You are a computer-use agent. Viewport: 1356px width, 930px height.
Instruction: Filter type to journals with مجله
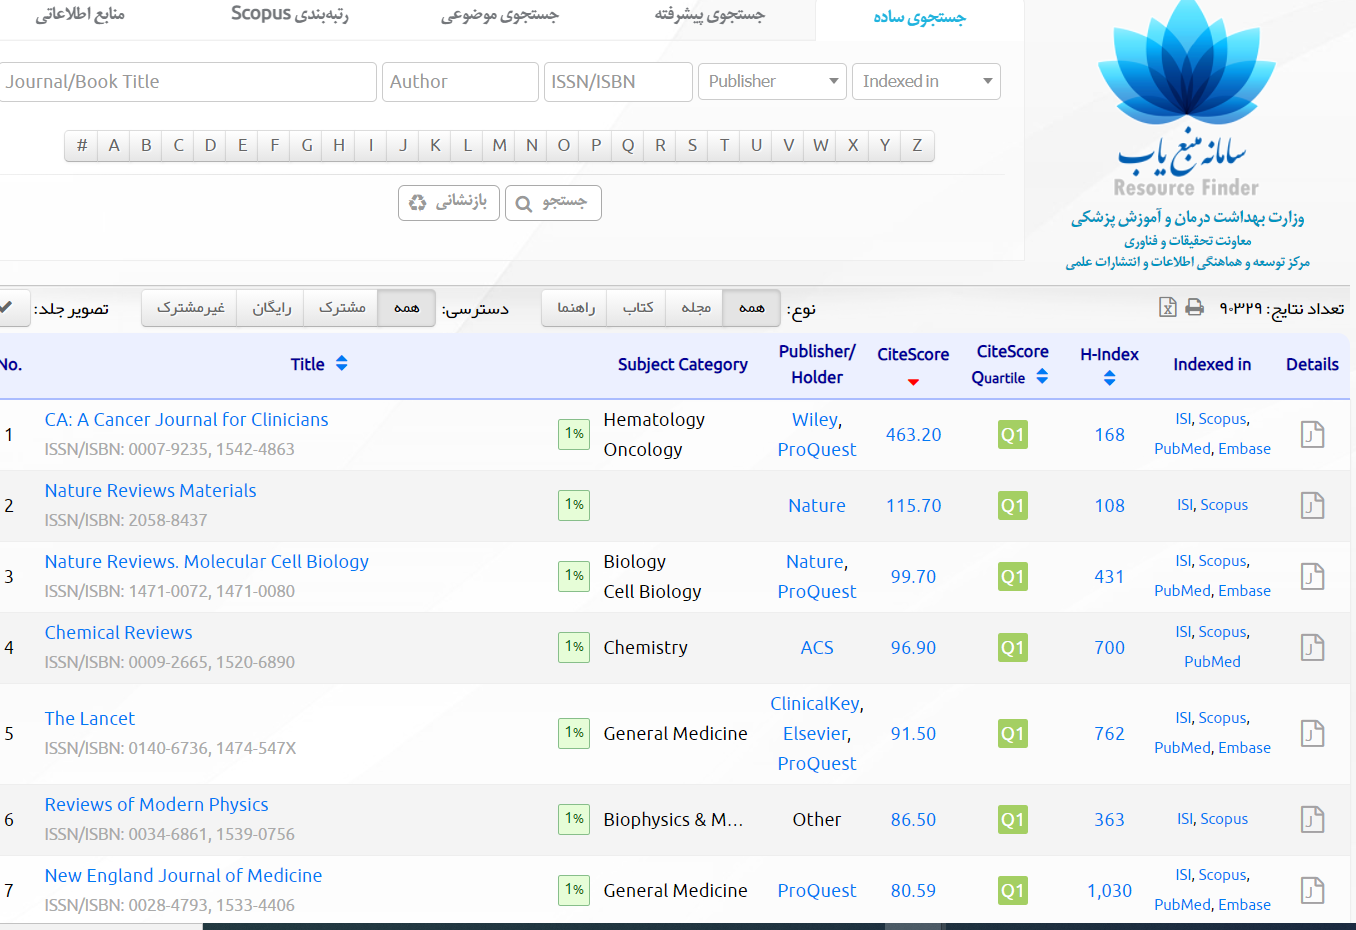(x=696, y=308)
